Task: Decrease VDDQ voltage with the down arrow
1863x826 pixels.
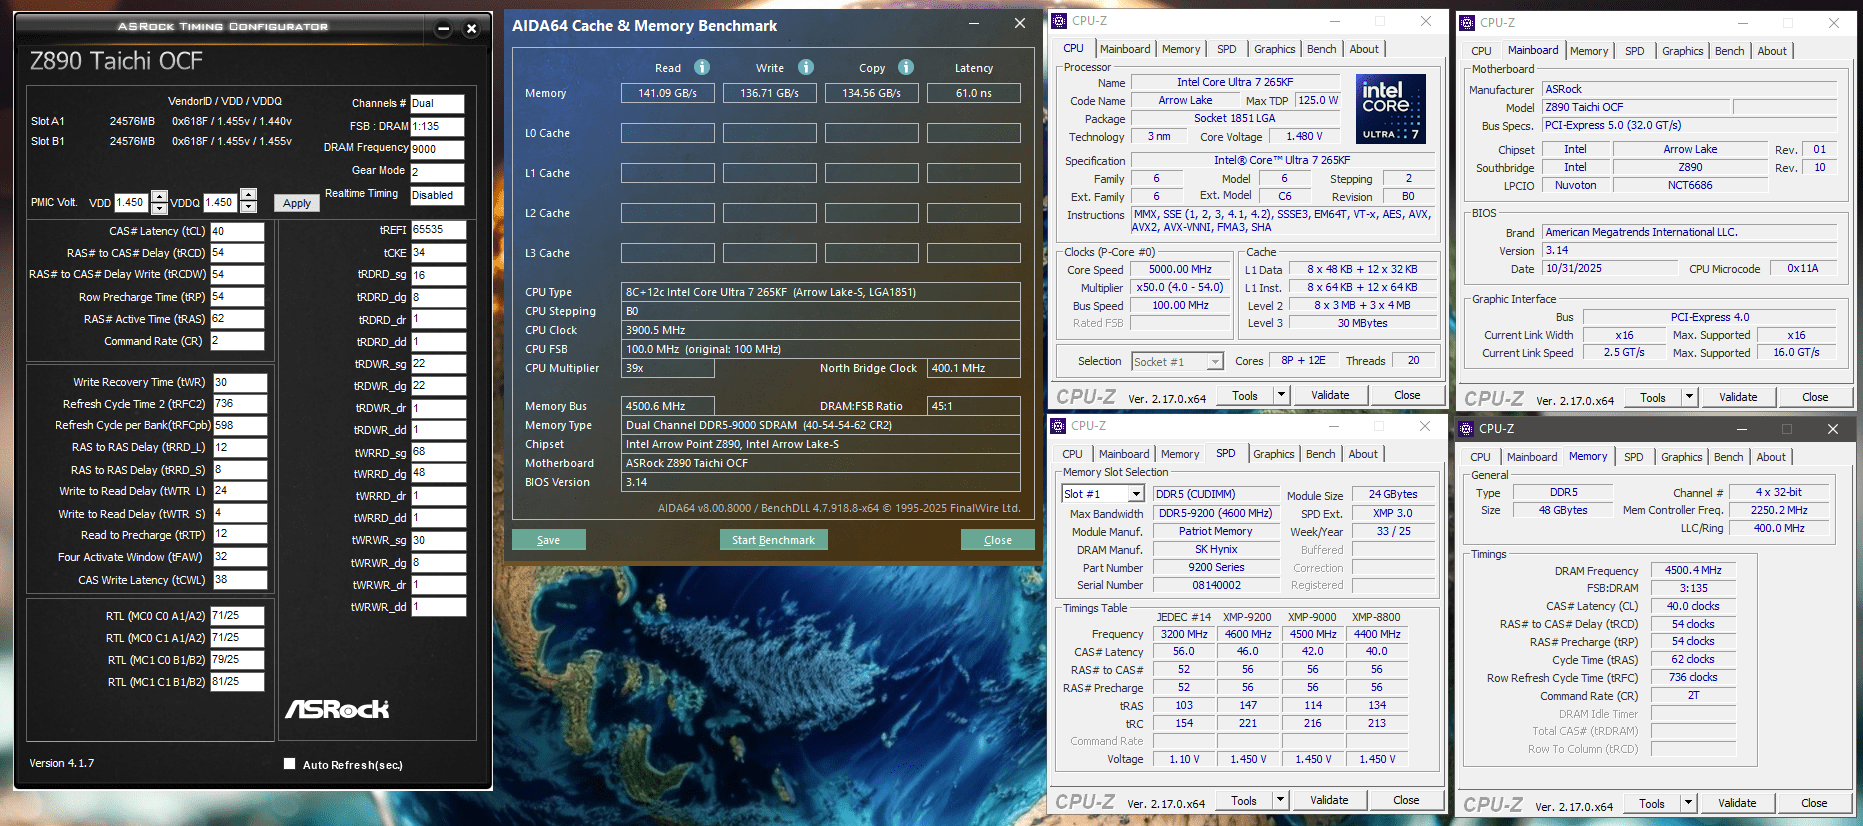Action: click(249, 208)
